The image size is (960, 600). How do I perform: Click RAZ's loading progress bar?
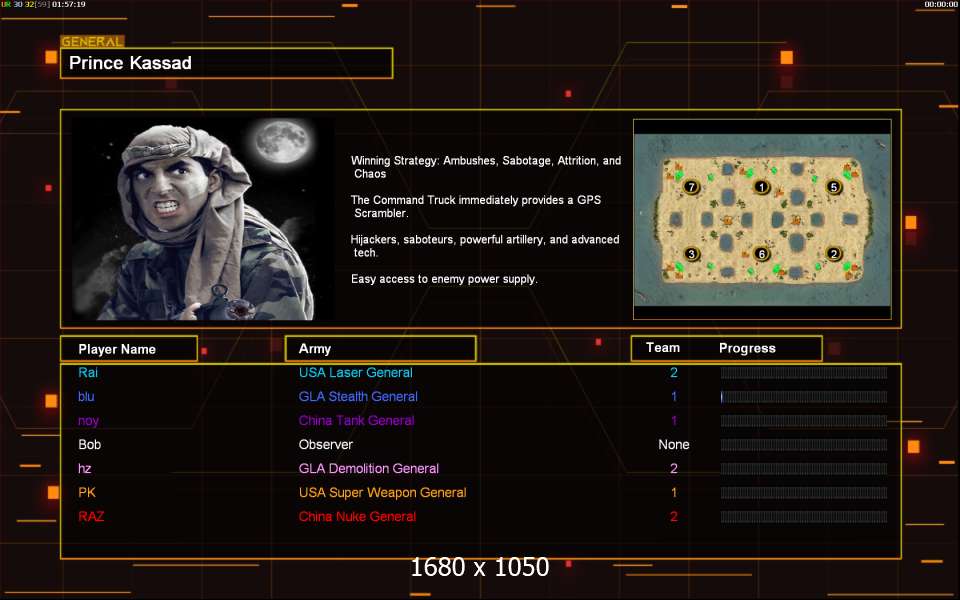pos(804,517)
